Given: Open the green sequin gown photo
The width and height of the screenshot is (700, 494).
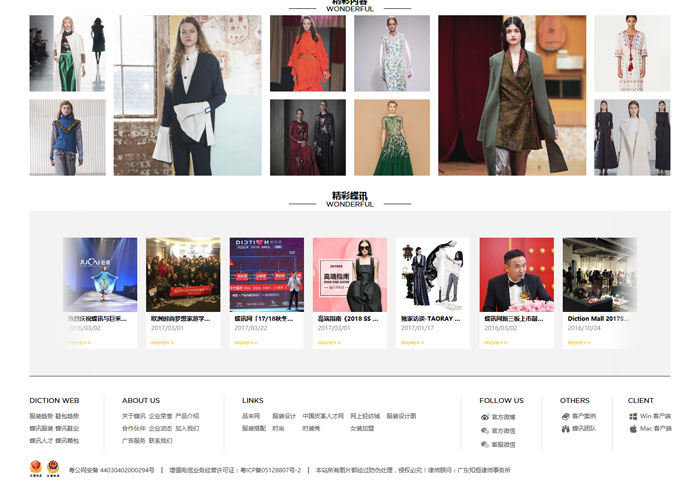Looking at the screenshot, I should pos(391,138).
